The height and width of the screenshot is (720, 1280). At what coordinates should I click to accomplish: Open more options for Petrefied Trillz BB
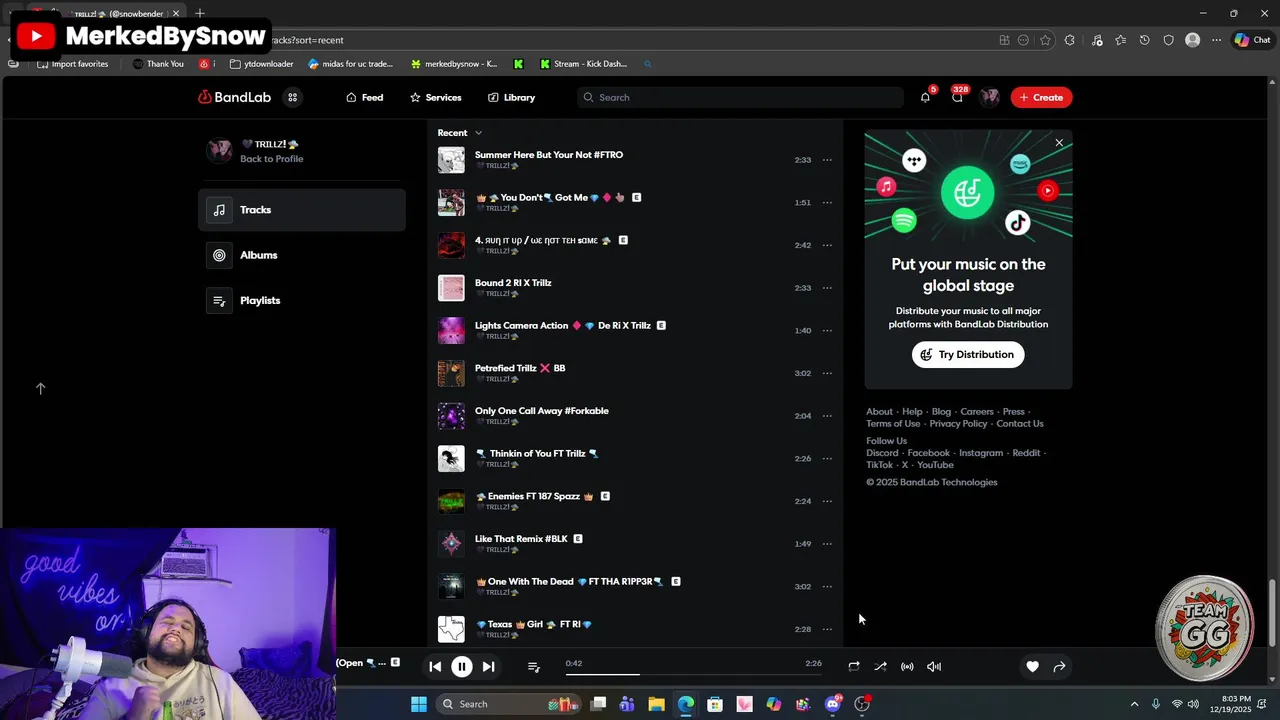[x=827, y=373]
